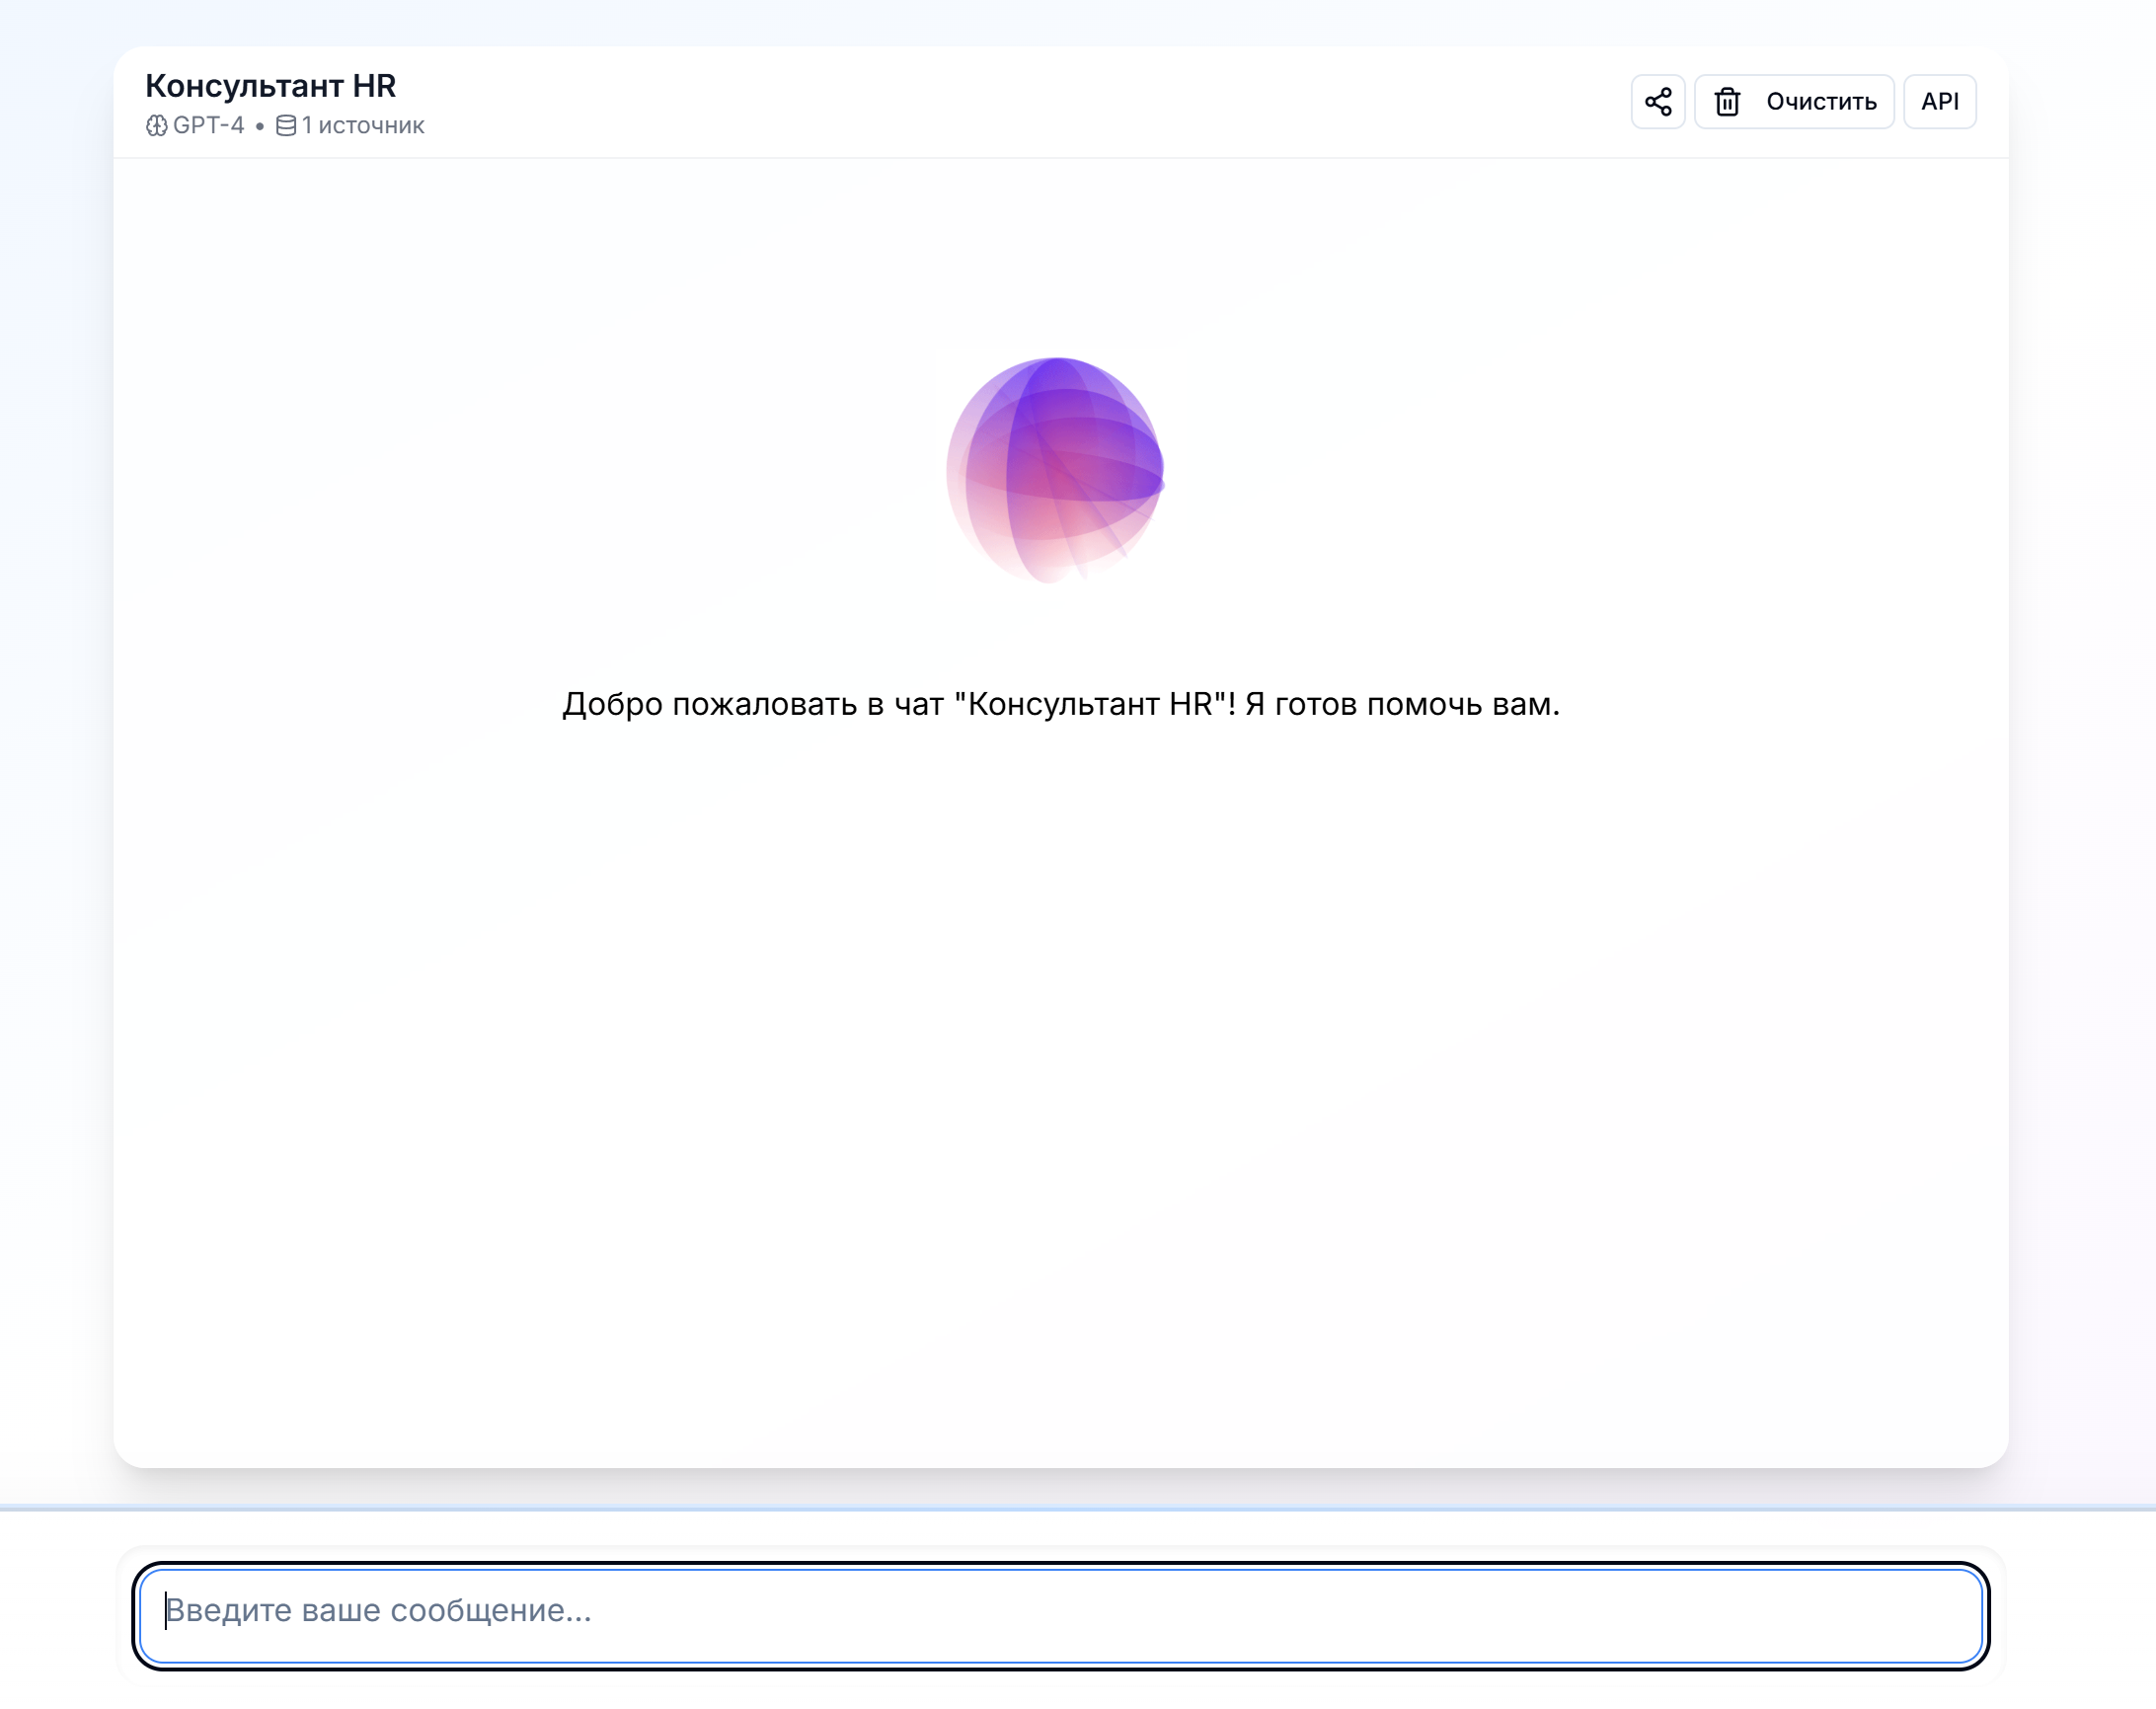This screenshot has height=1709, width=2156.
Task: Click the share icon button
Action: (1657, 101)
